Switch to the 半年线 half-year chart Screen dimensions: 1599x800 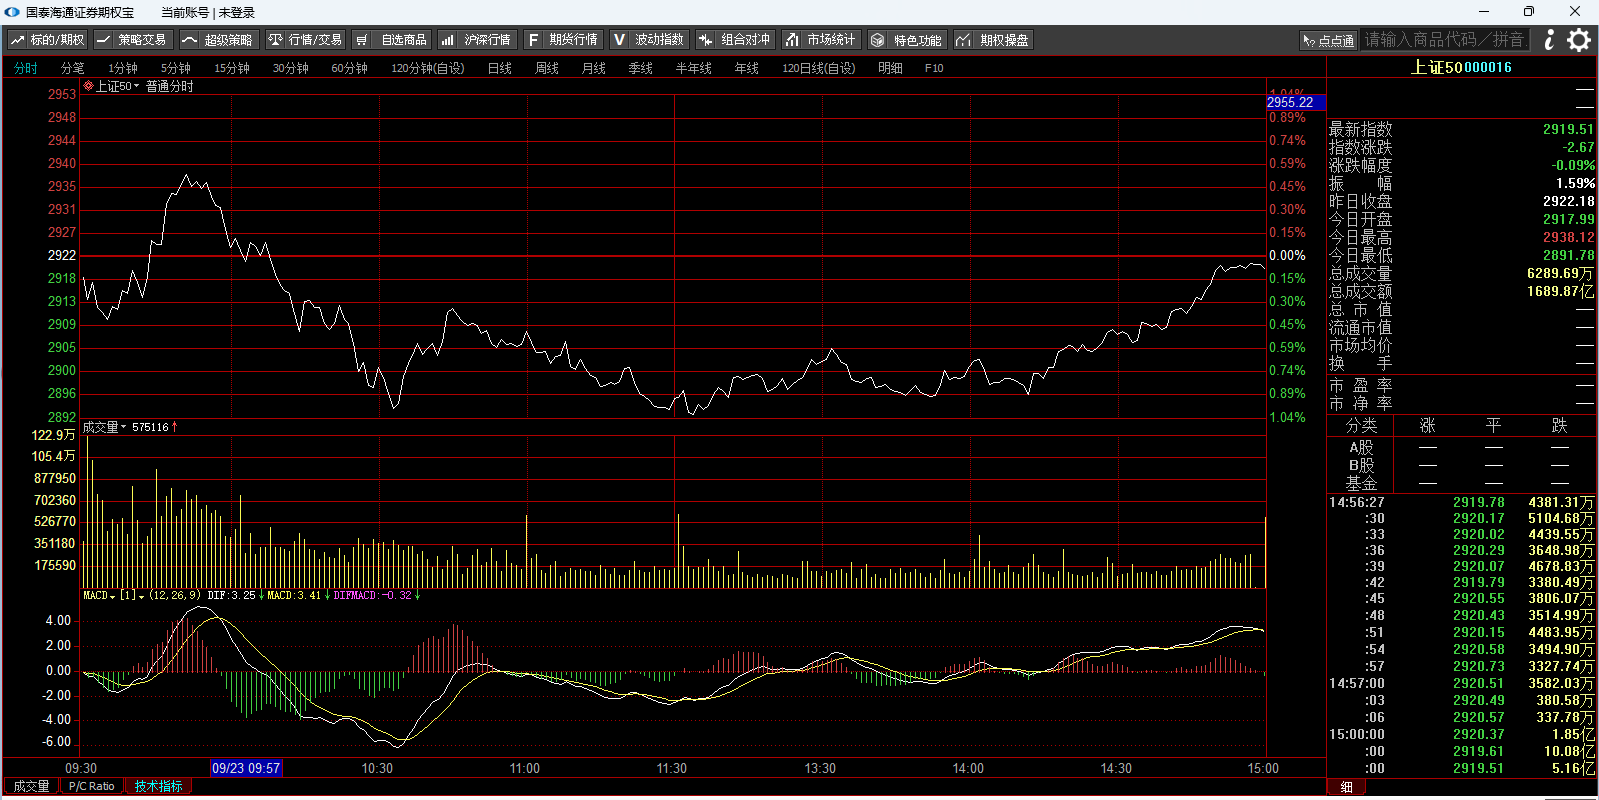[x=694, y=68]
